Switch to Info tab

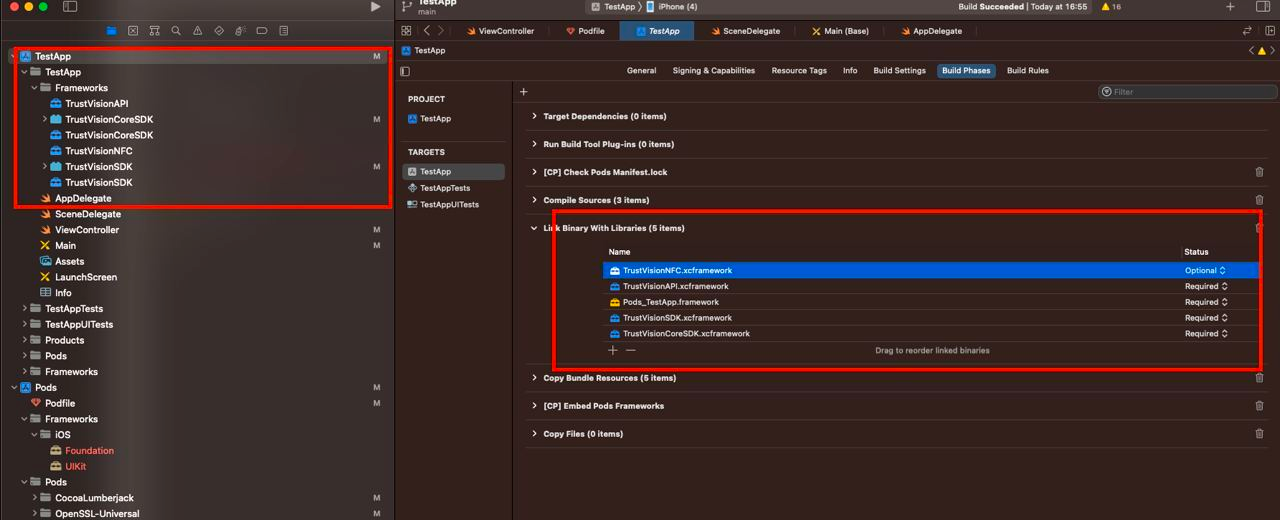850,71
